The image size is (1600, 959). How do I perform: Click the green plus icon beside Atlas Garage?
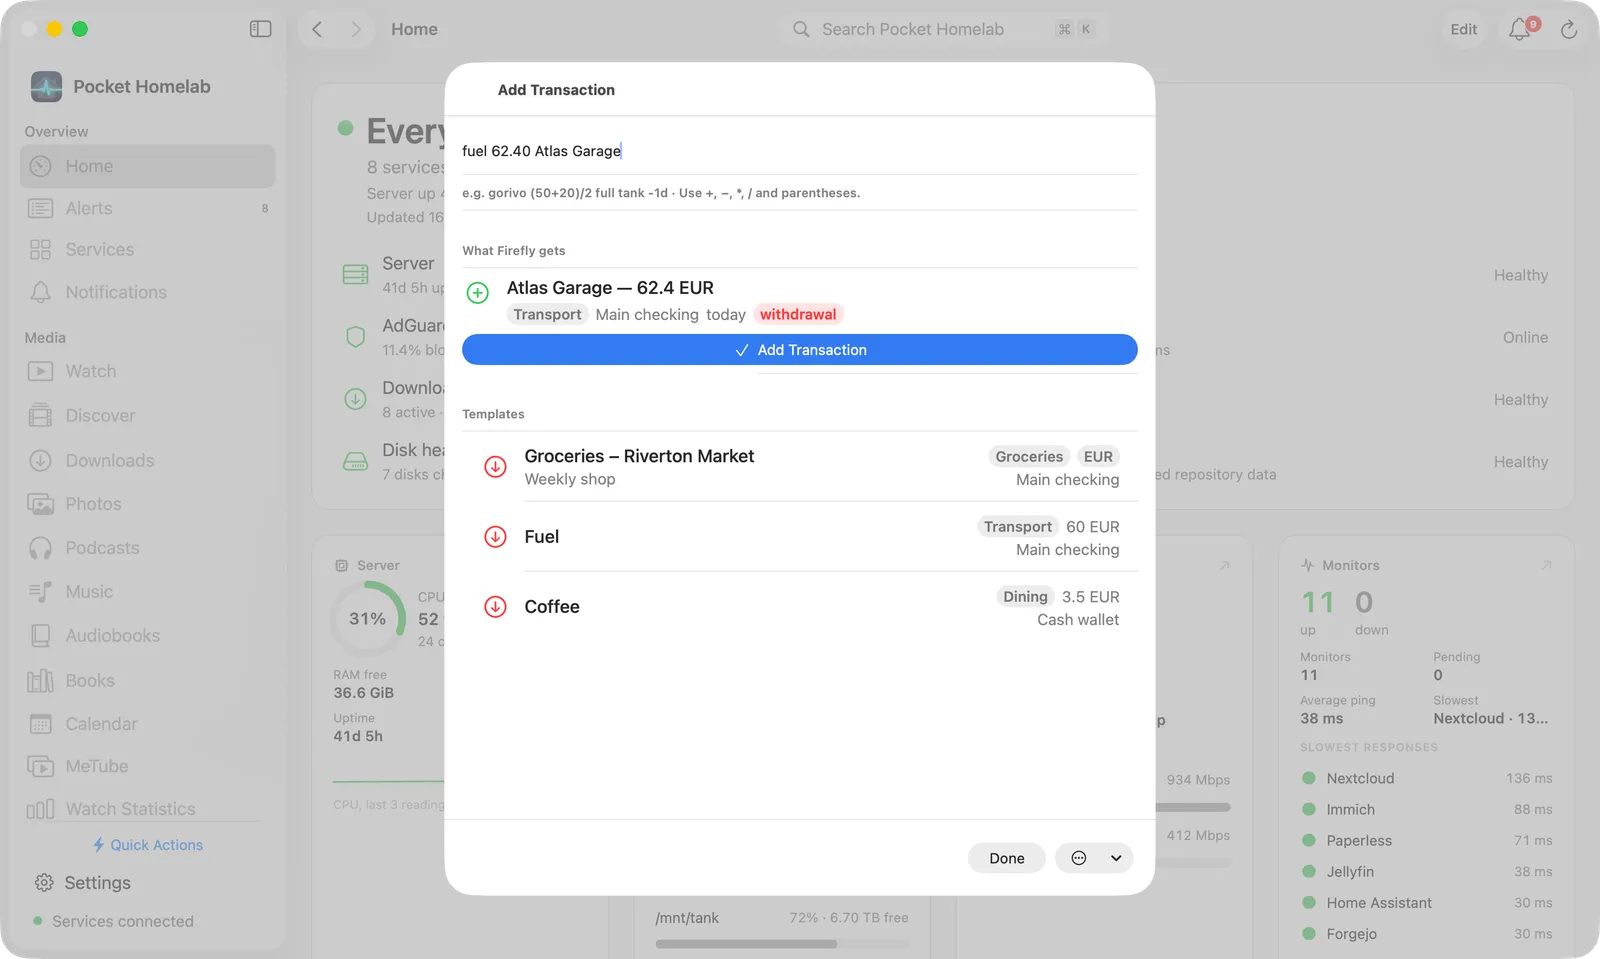(478, 292)
